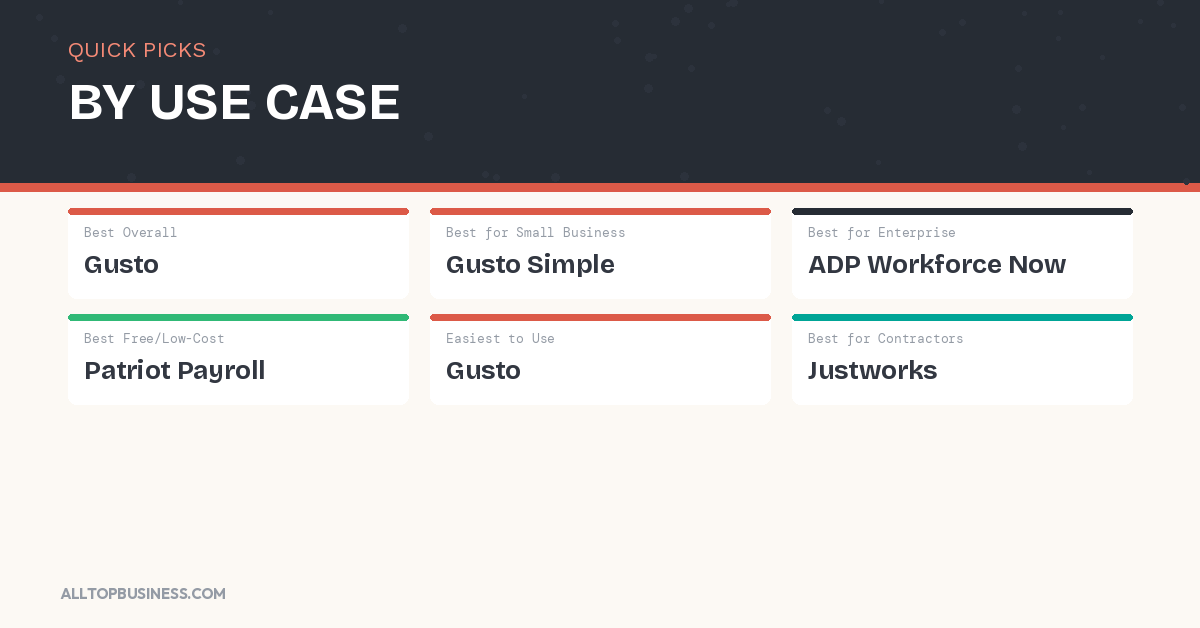
Task: Select the Justworks card
Action: pos(962,359)
